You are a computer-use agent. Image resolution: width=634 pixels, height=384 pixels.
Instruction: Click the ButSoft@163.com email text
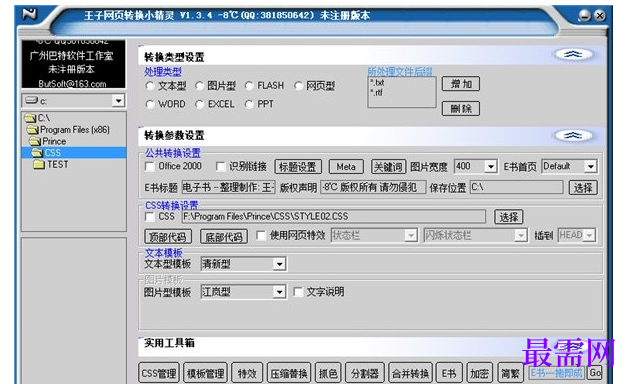[x=72, y=84]
